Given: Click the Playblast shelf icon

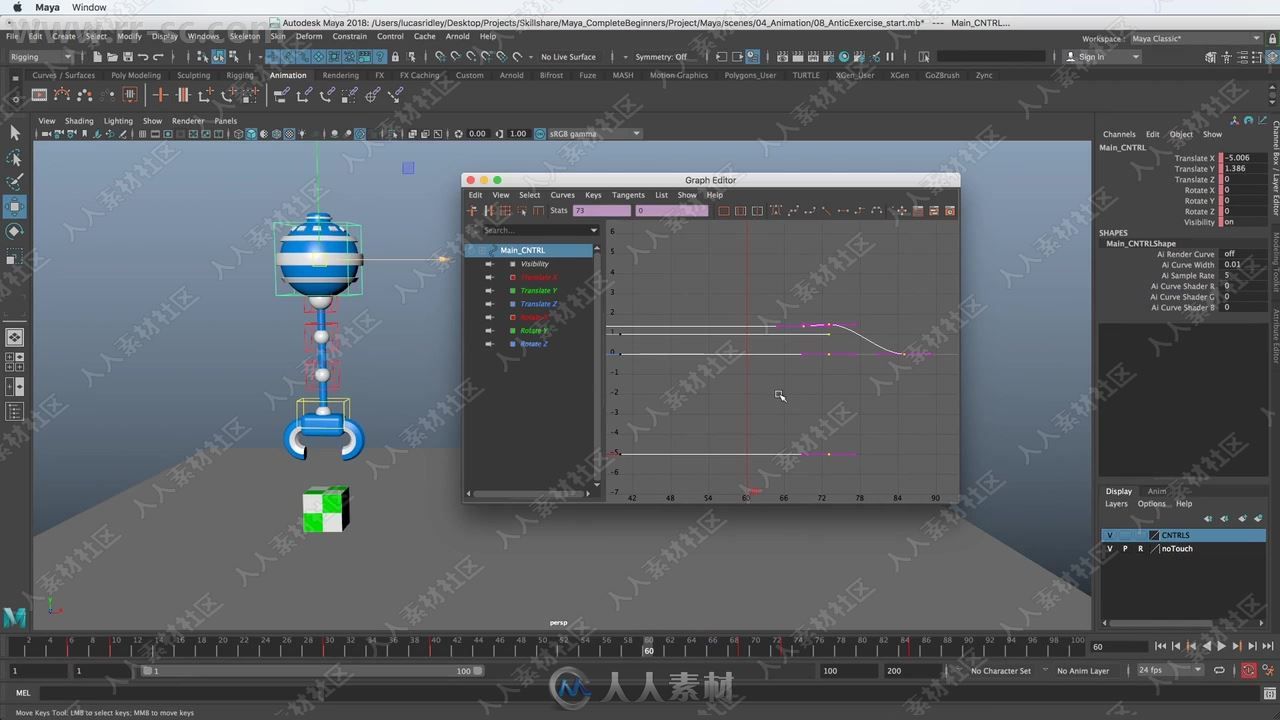Looking at the screenshot, I should (39, 95).
